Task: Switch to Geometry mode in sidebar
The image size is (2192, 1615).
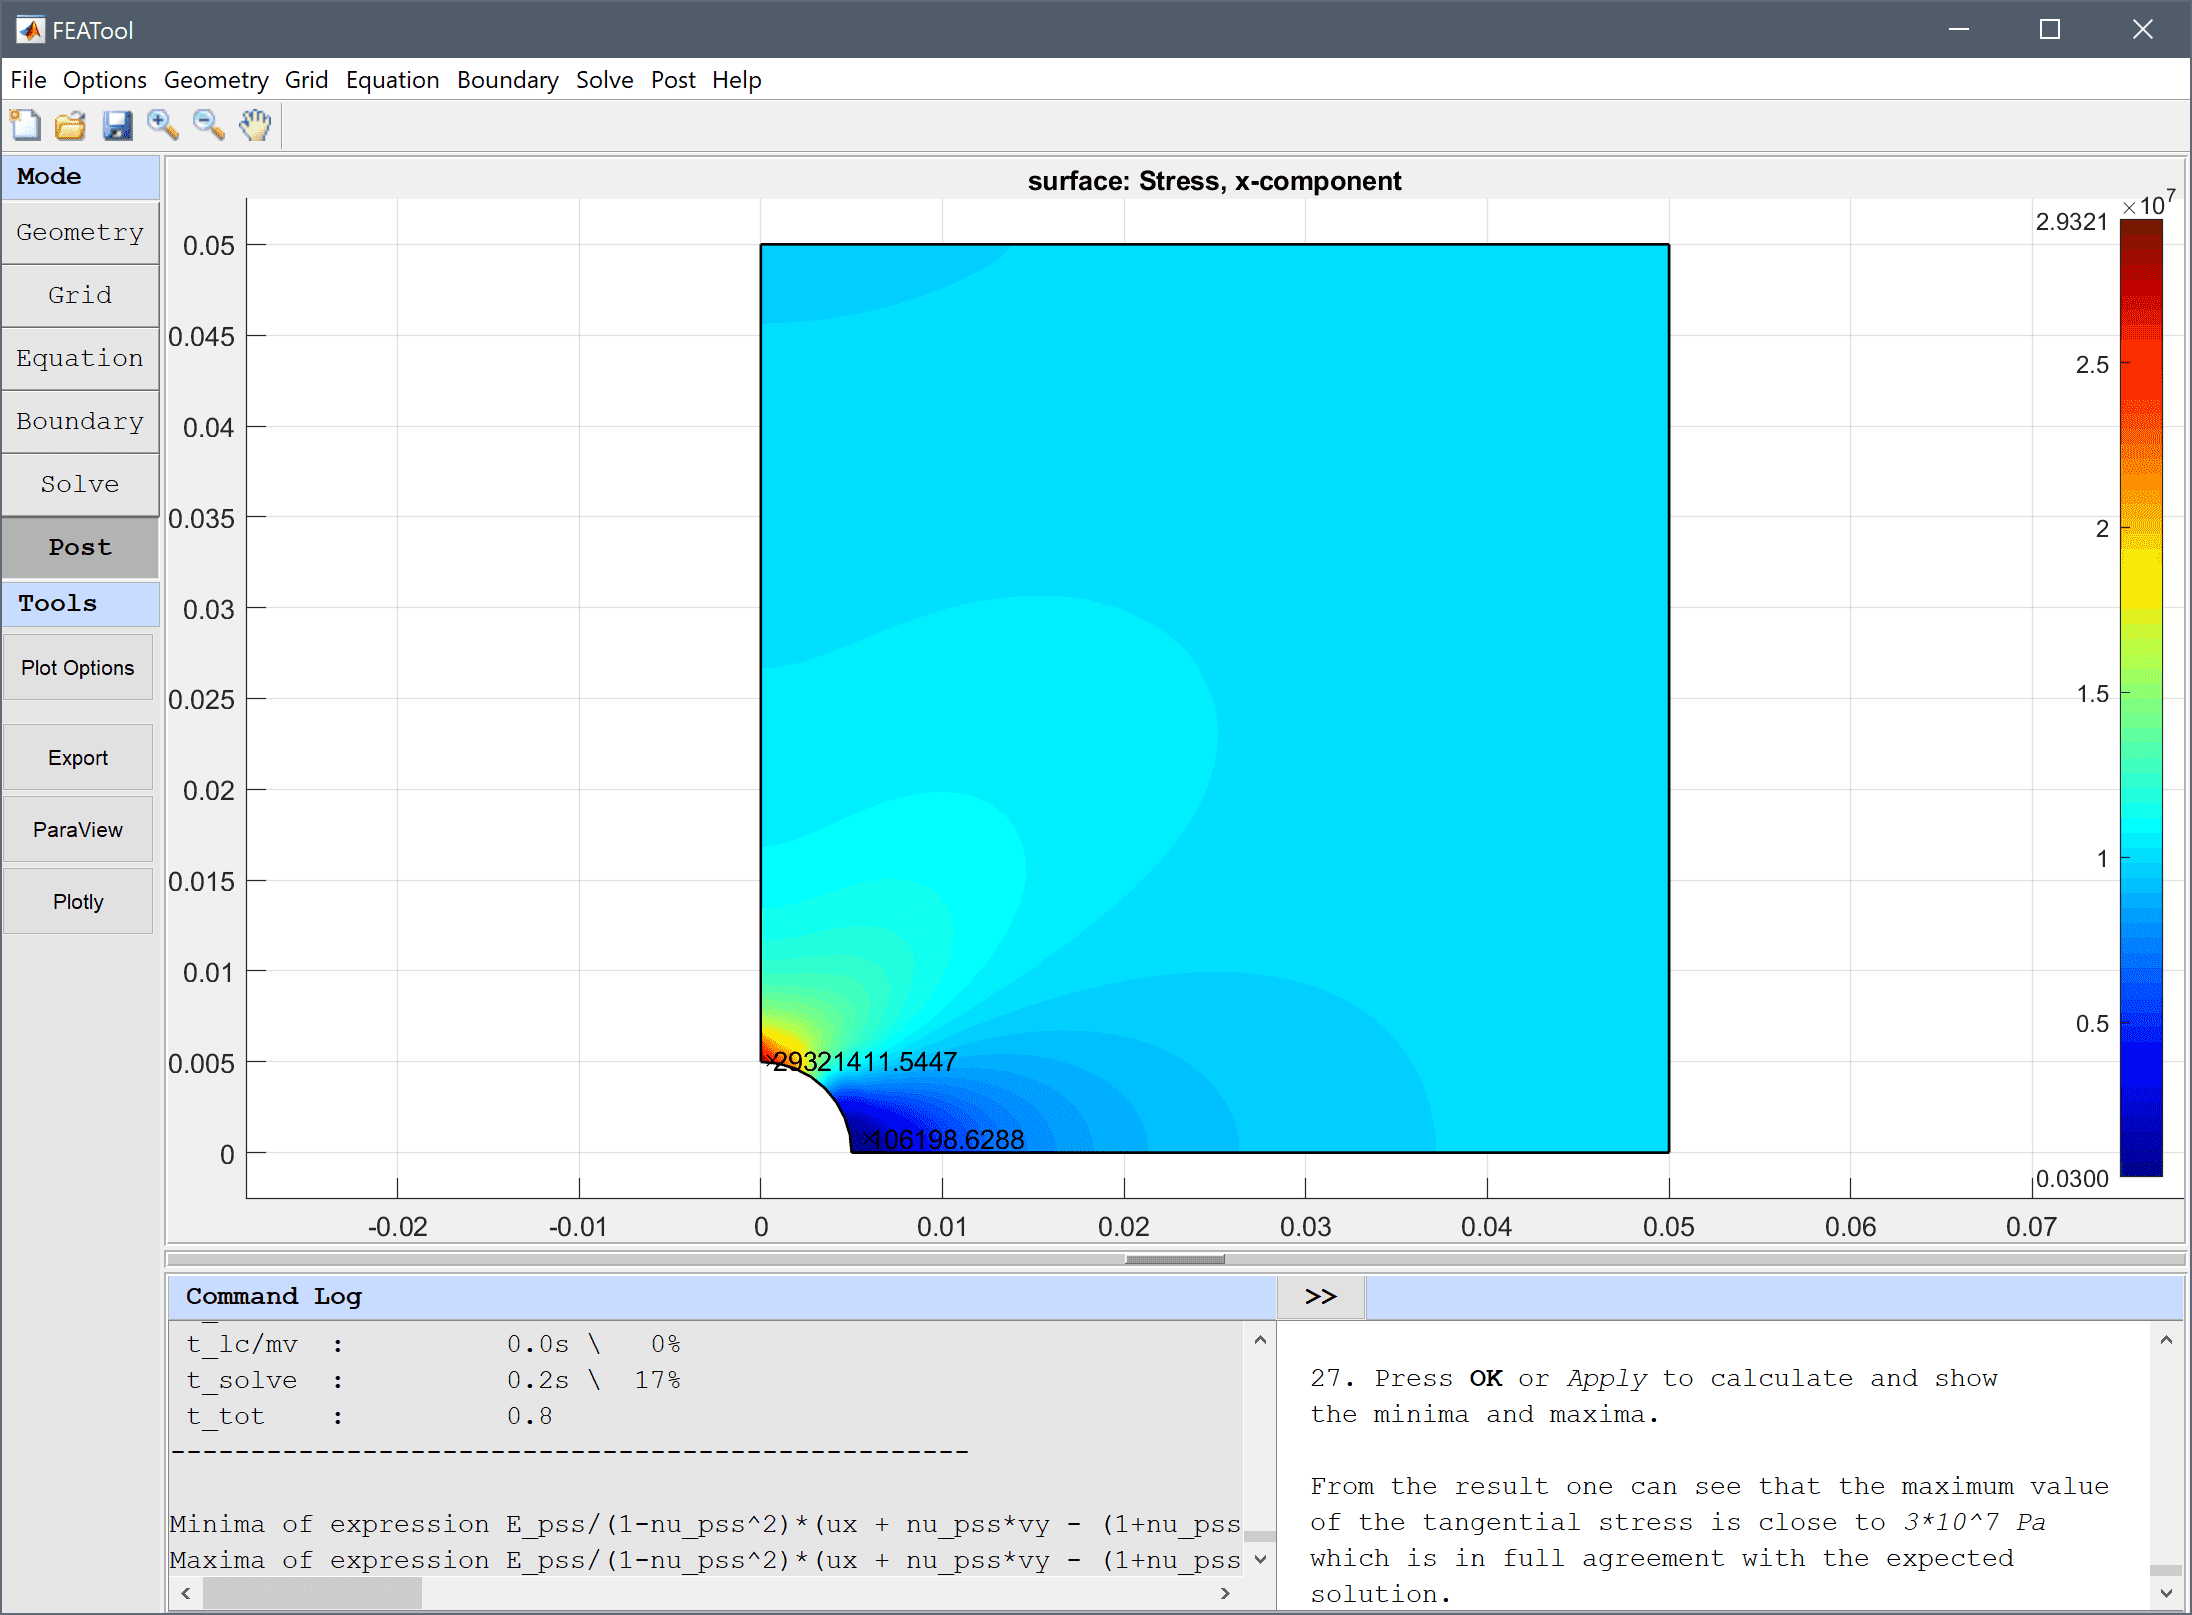Action: point(80,232)
